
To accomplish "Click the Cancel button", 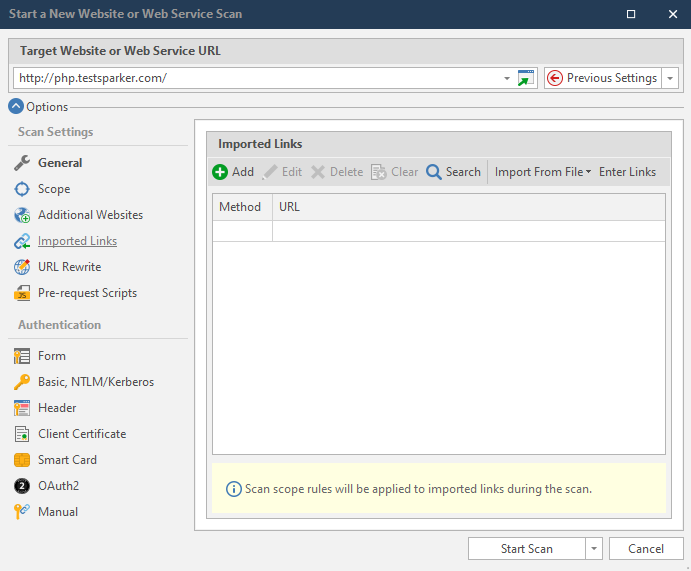I will pyautogui.click(x=646, y=549).
